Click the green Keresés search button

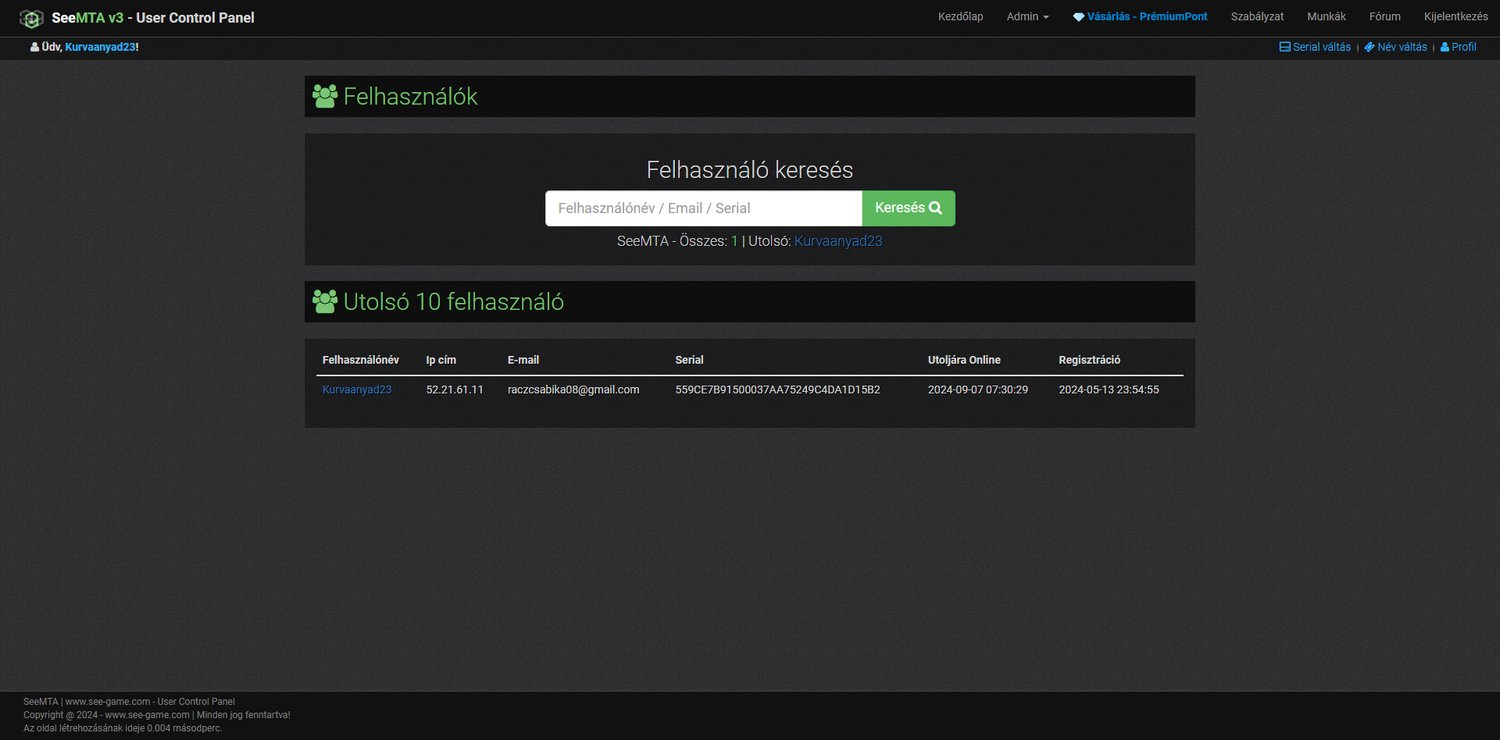pos(908,208)
